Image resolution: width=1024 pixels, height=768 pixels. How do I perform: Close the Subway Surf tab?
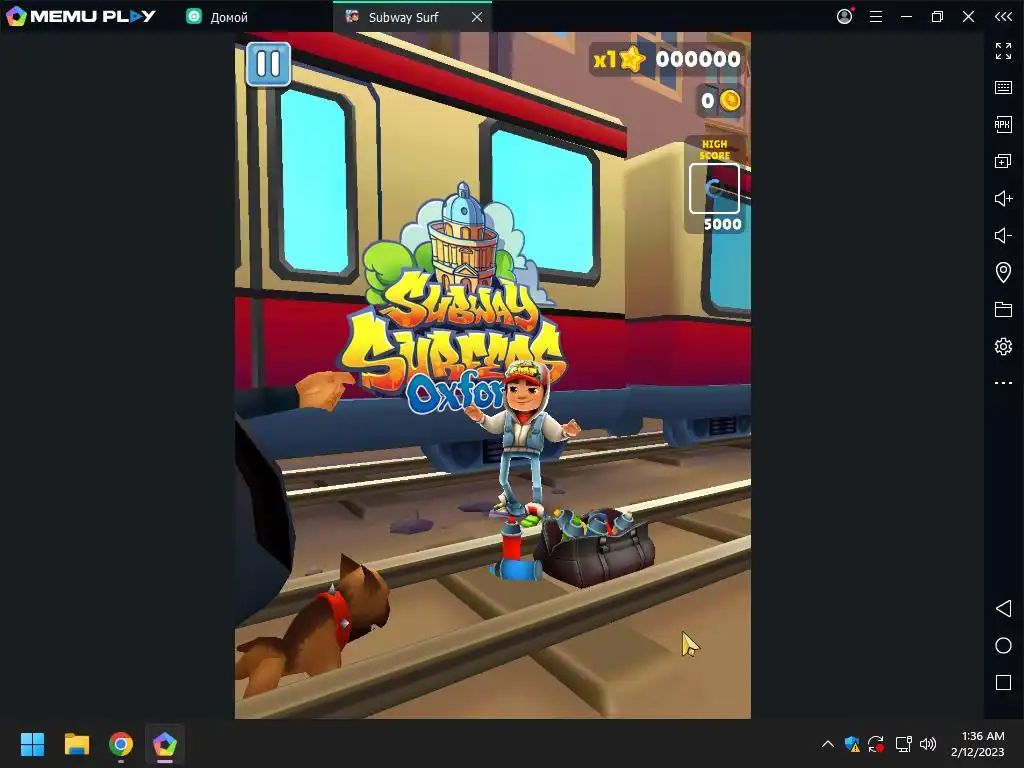click(x=477, y=17)
